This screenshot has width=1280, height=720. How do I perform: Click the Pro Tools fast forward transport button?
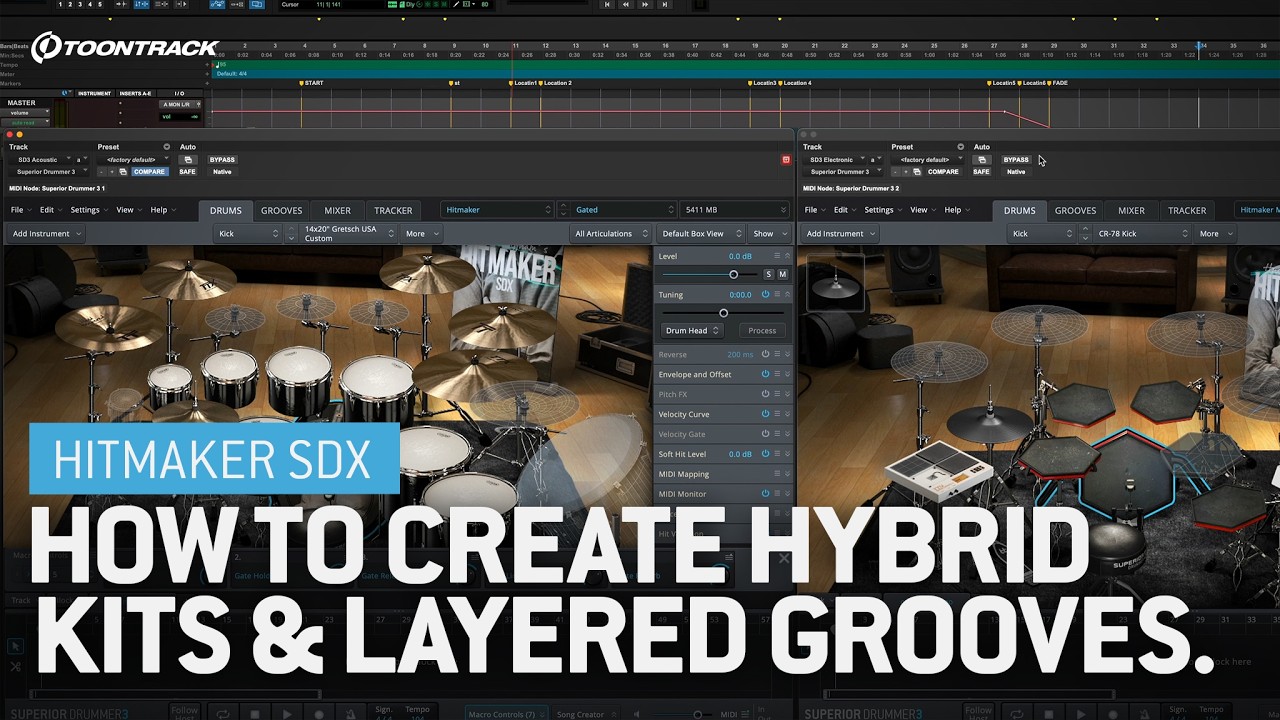pyautogui.click(x=645, y=5)
